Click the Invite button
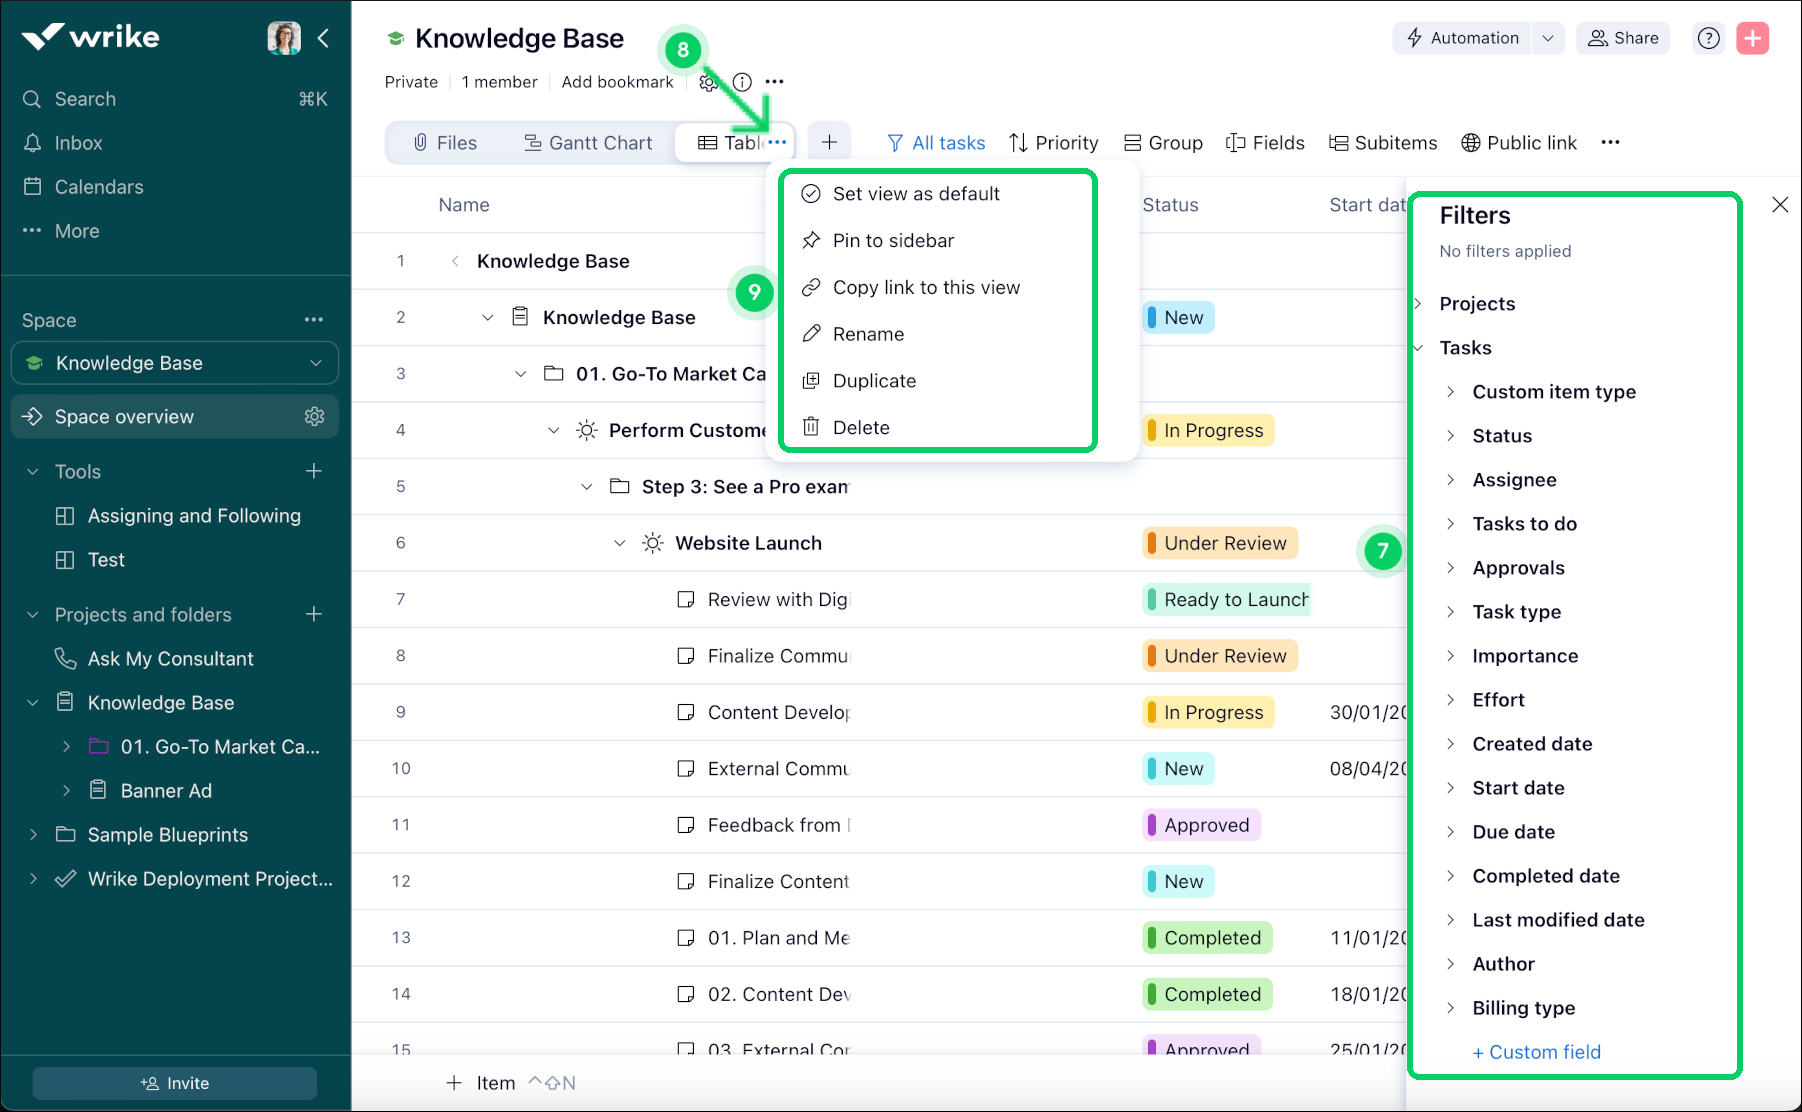Viewport: 1802px width, 1112px height. click(173, 1083)
